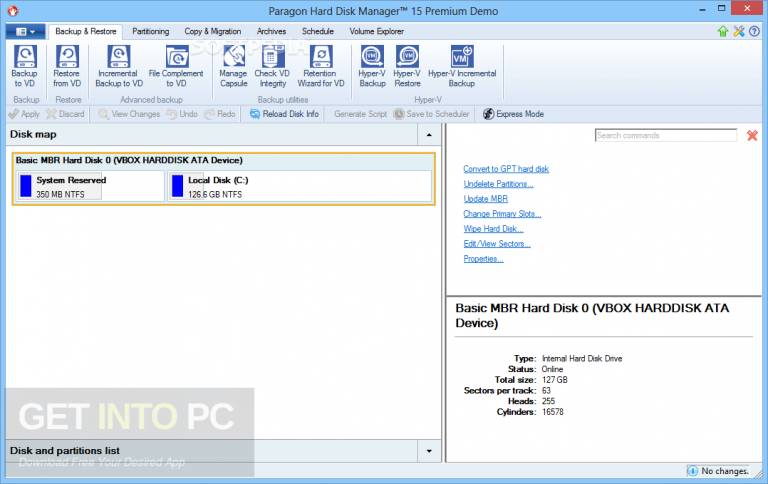Click Edit/View Sectors link
This screenshot has width=768, height=484.
[497, 244]
